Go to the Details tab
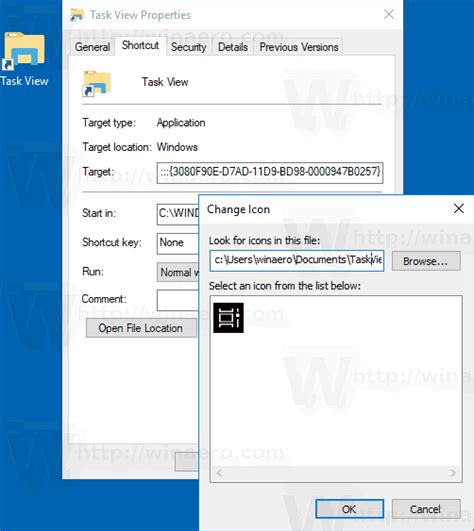474x531 pixels. pos(233,47)
